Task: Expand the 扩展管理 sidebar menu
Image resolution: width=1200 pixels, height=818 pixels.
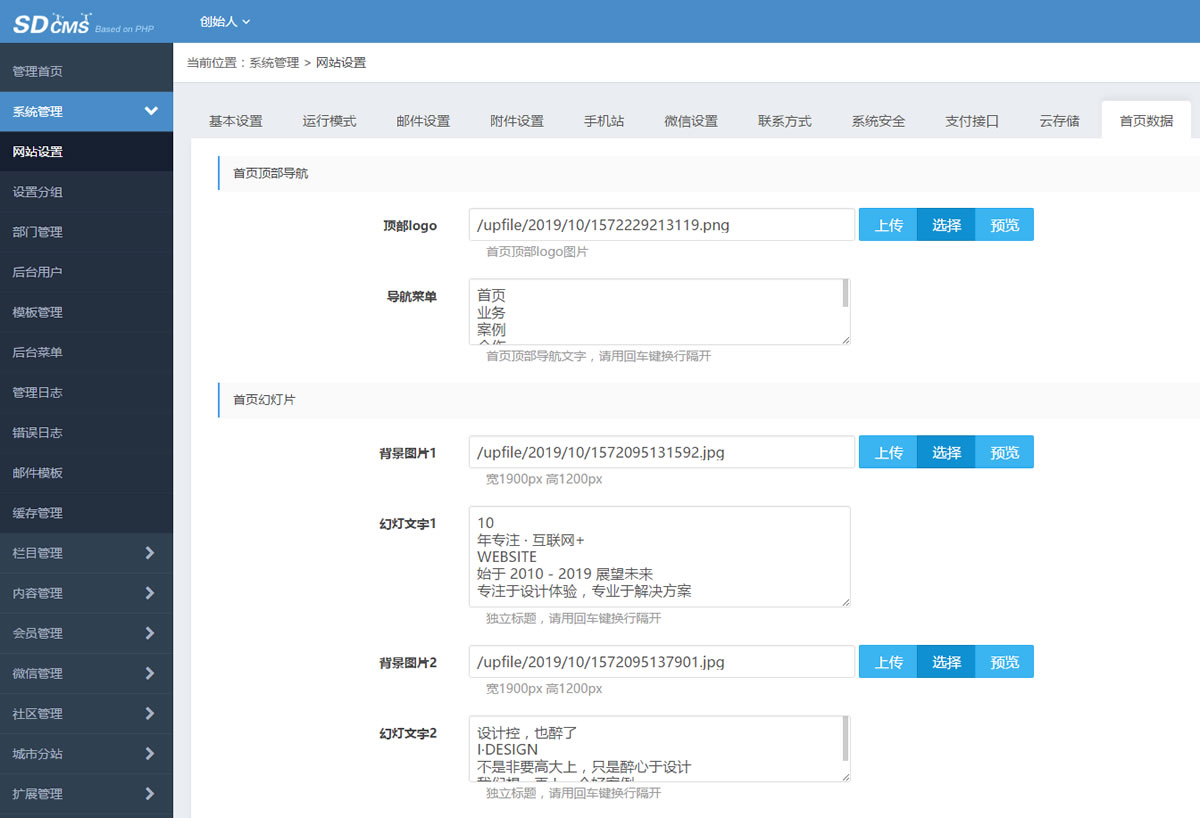Action: tap(86, 793)
